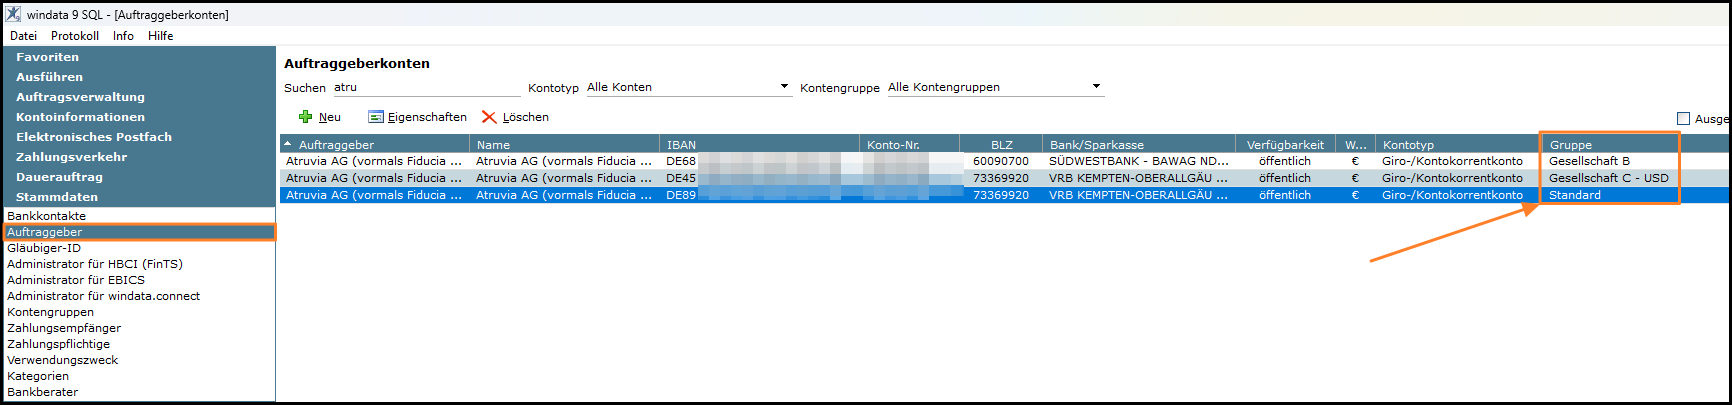Click the windata application icon in title bar
The height and width of the screenshot is (405, 1732).
13,14
